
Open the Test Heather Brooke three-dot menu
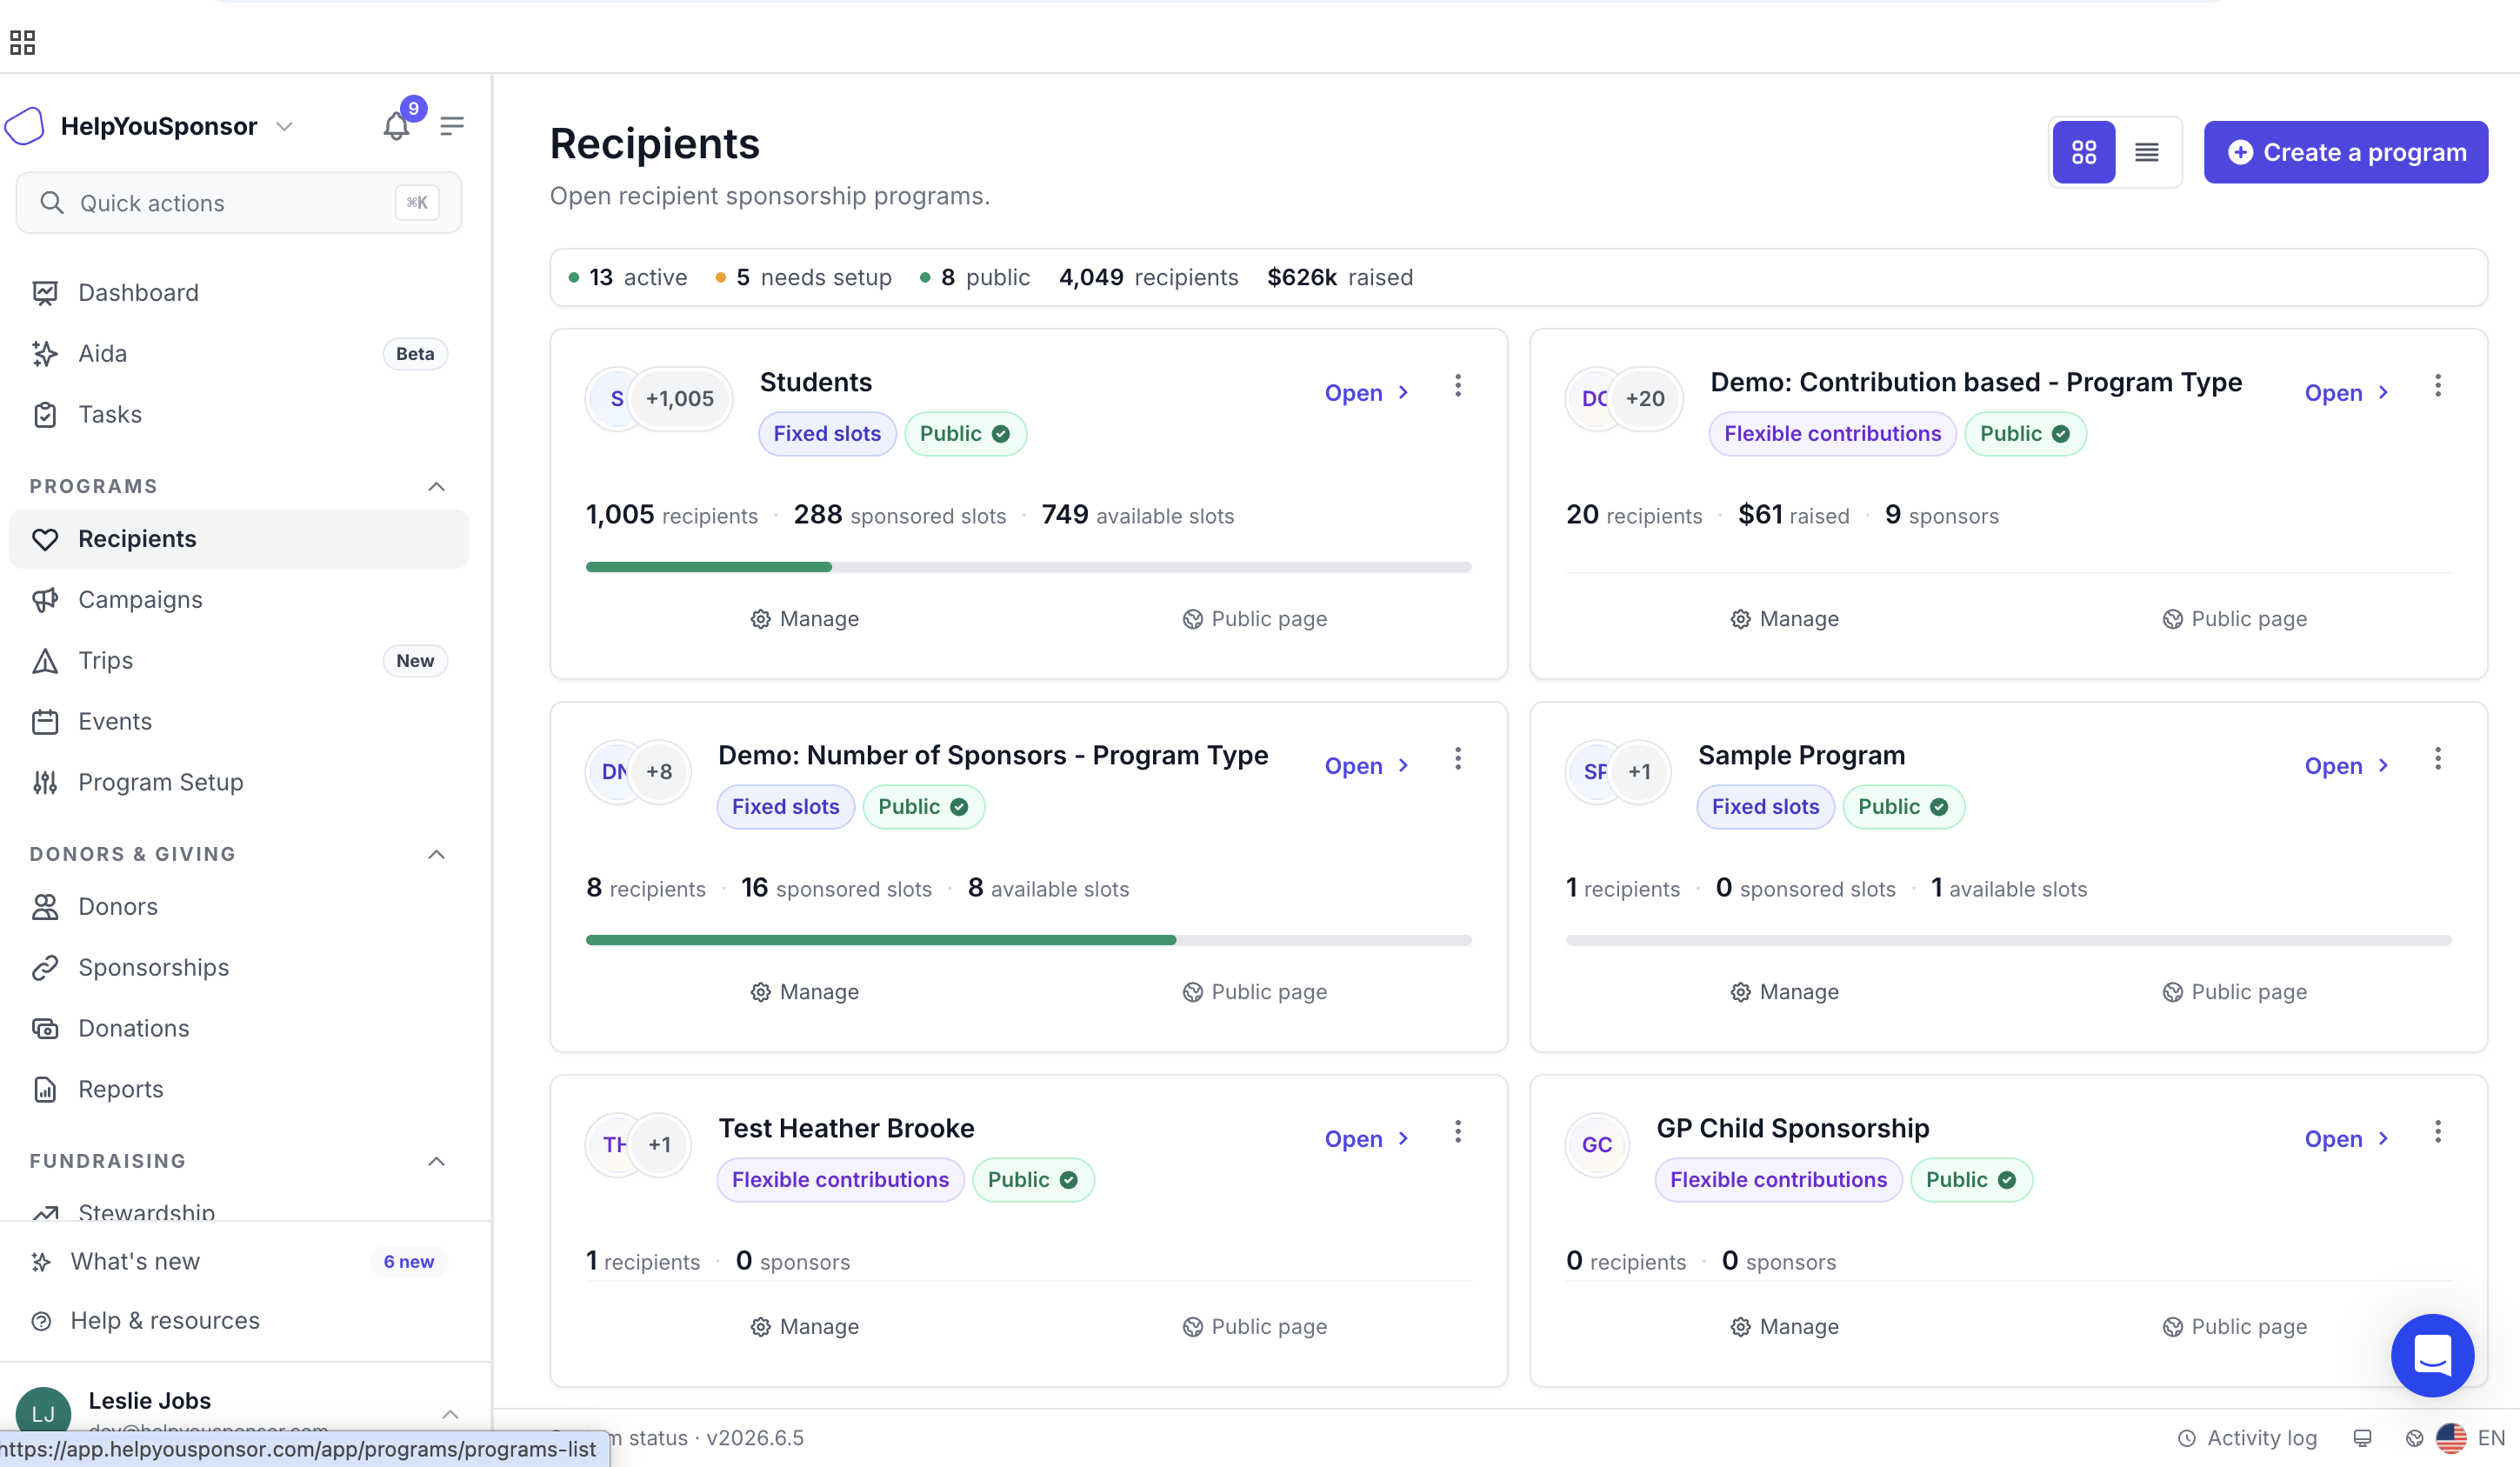tap(1458, 1132)
